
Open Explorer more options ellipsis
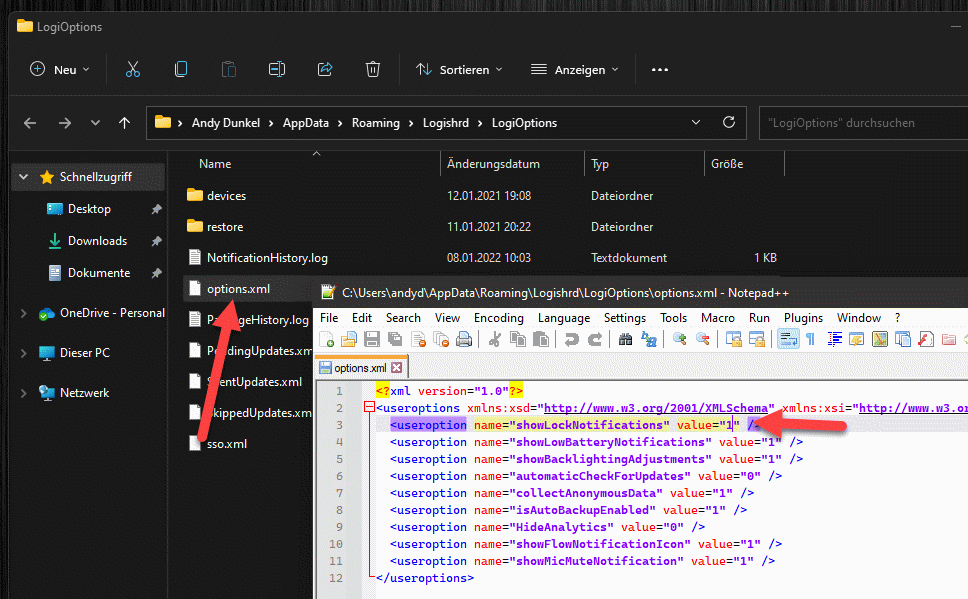pyautogui.click(x=659, y=70)
